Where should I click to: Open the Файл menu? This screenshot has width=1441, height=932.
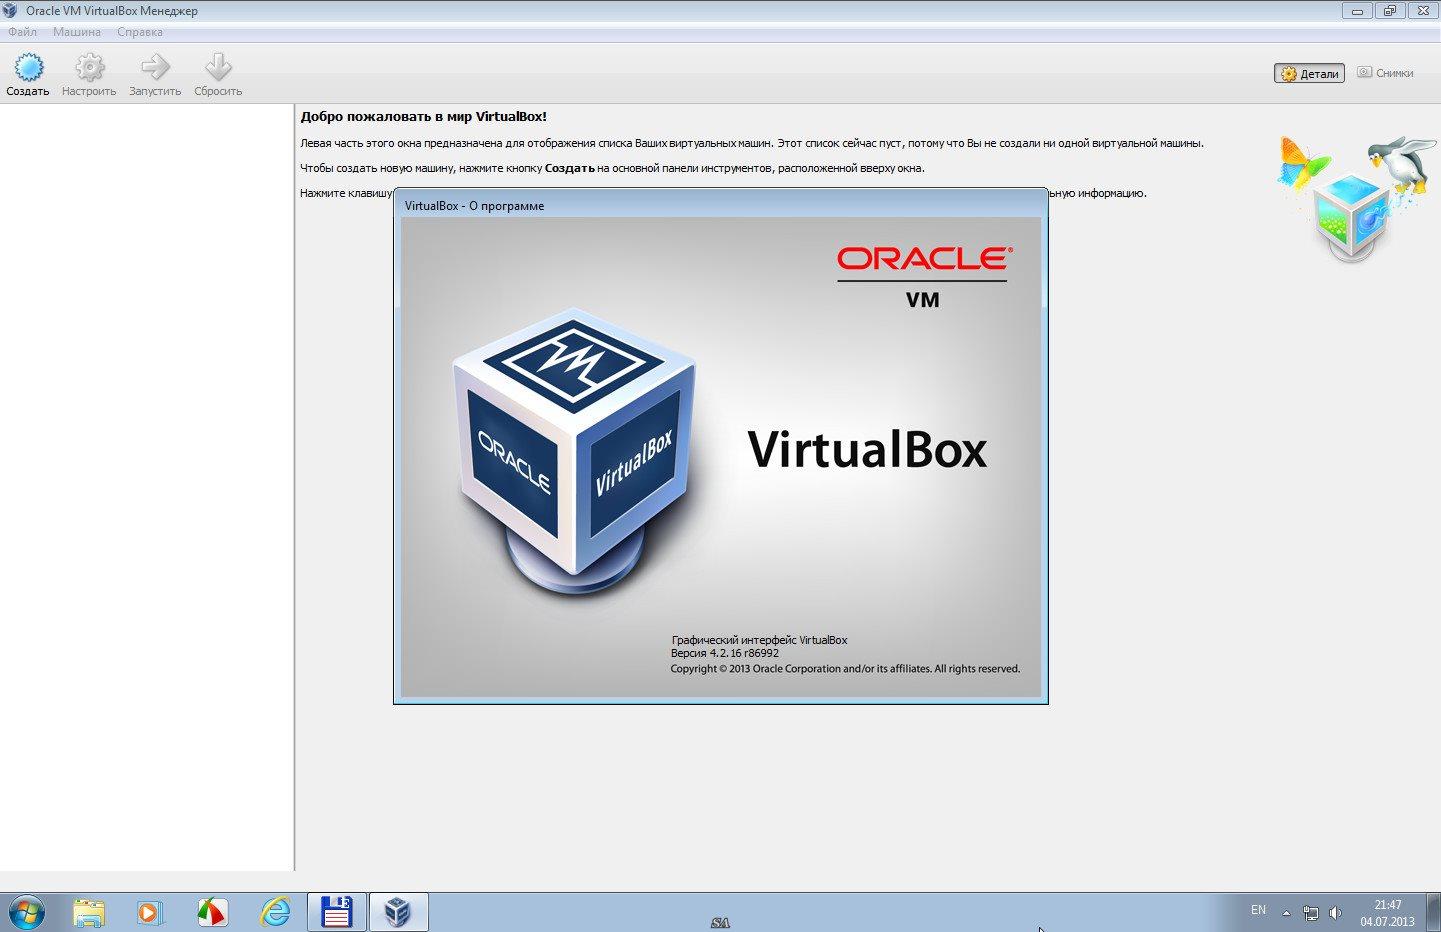(x=22, y=32)
